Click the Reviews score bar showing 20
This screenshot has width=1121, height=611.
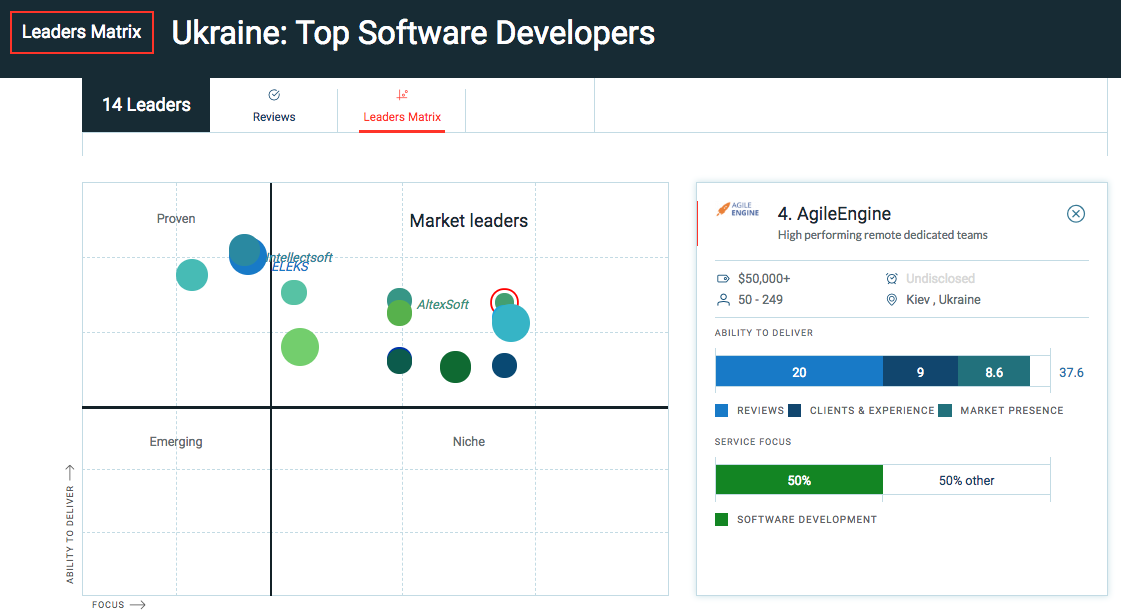[799, 372]
